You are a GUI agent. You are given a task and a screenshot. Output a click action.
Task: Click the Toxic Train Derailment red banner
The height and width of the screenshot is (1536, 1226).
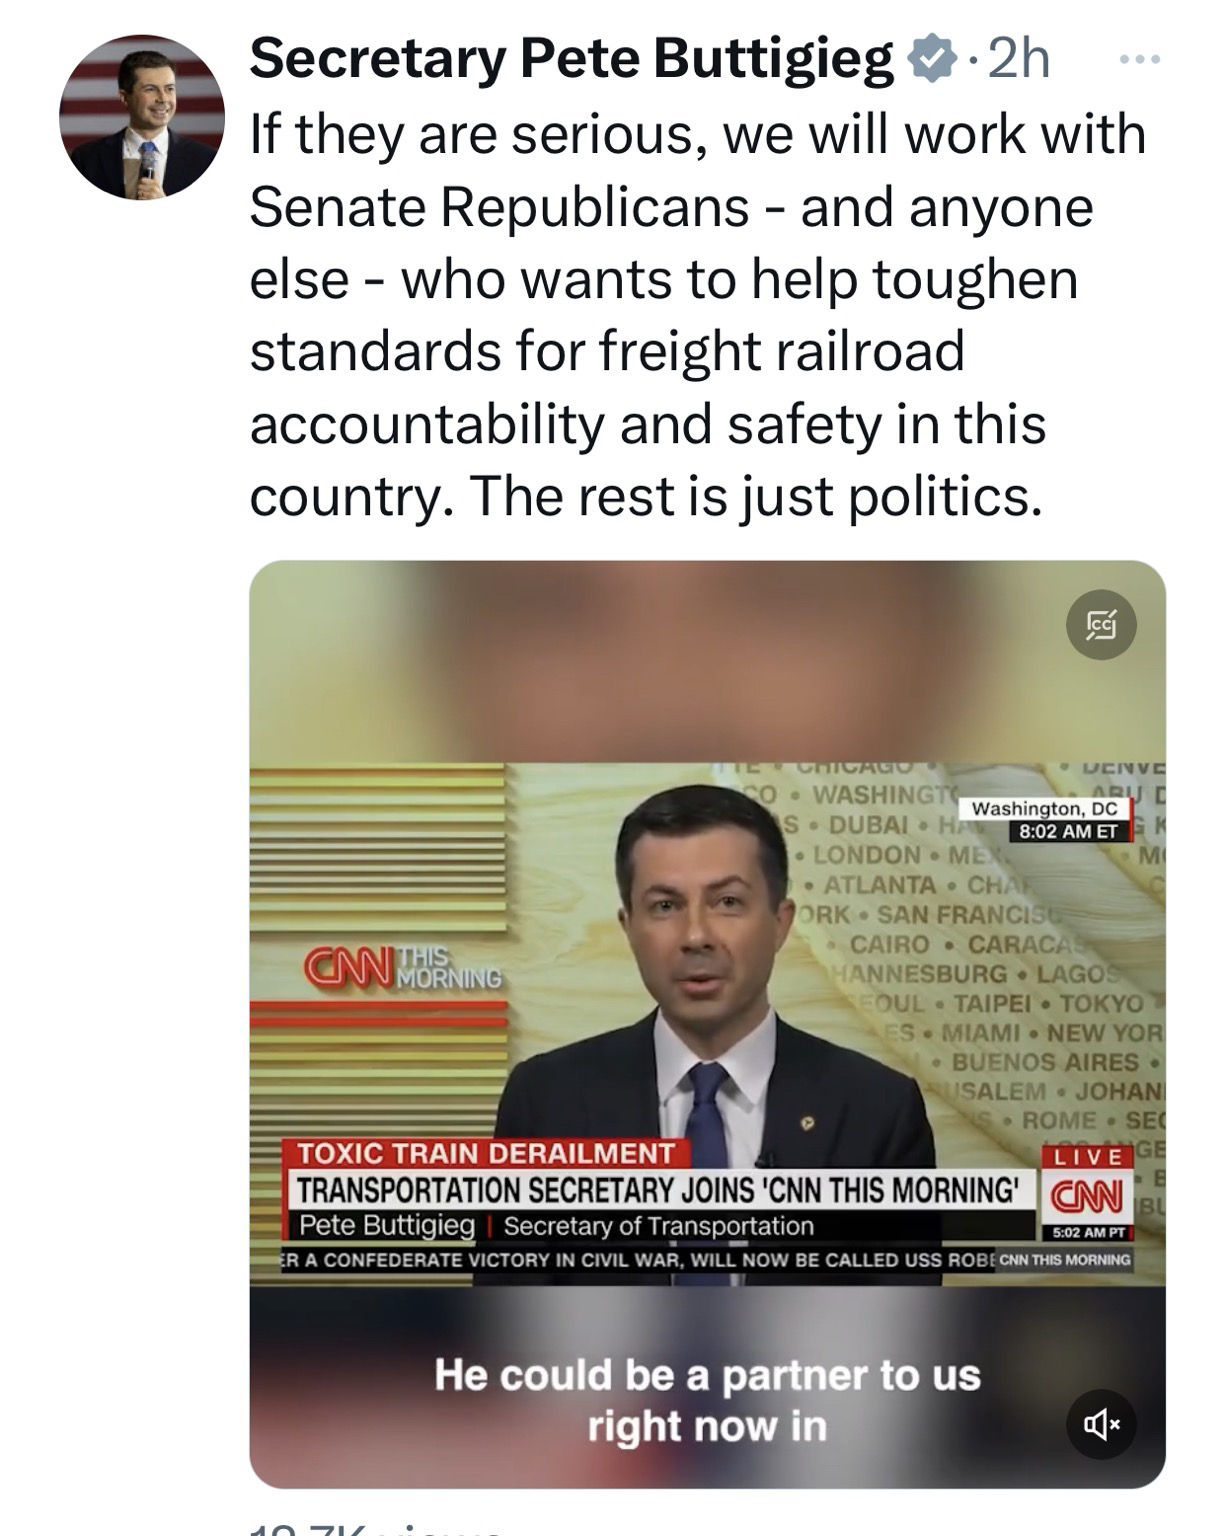(x=486, y=1153)
